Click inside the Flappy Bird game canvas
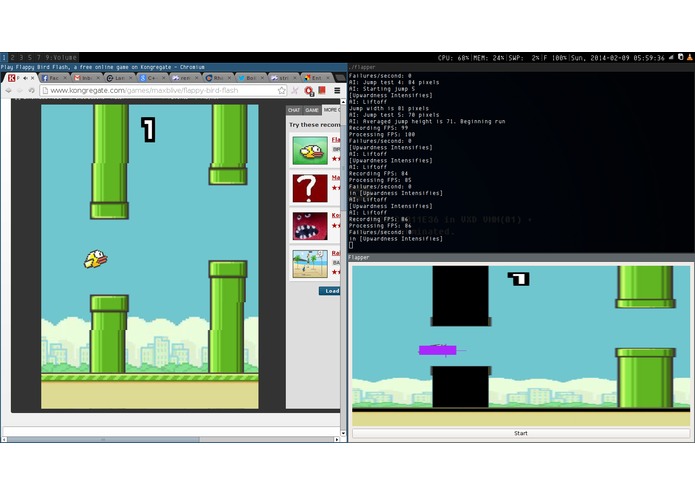 150,256
